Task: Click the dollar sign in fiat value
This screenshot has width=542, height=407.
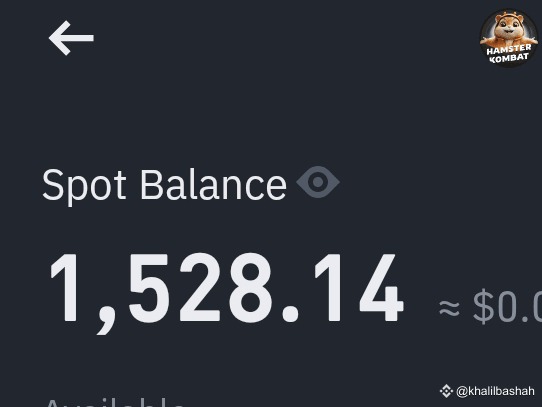Action: [x=484, y=306]
